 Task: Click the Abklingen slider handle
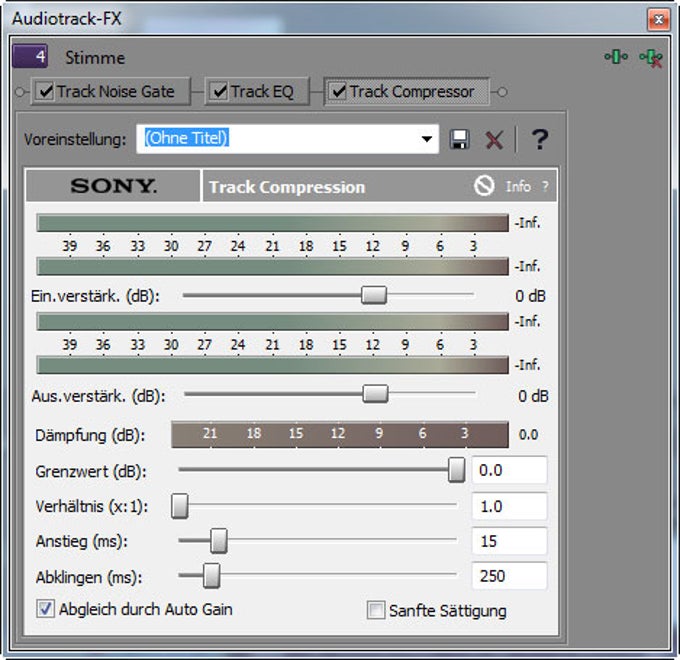[212, 575]
